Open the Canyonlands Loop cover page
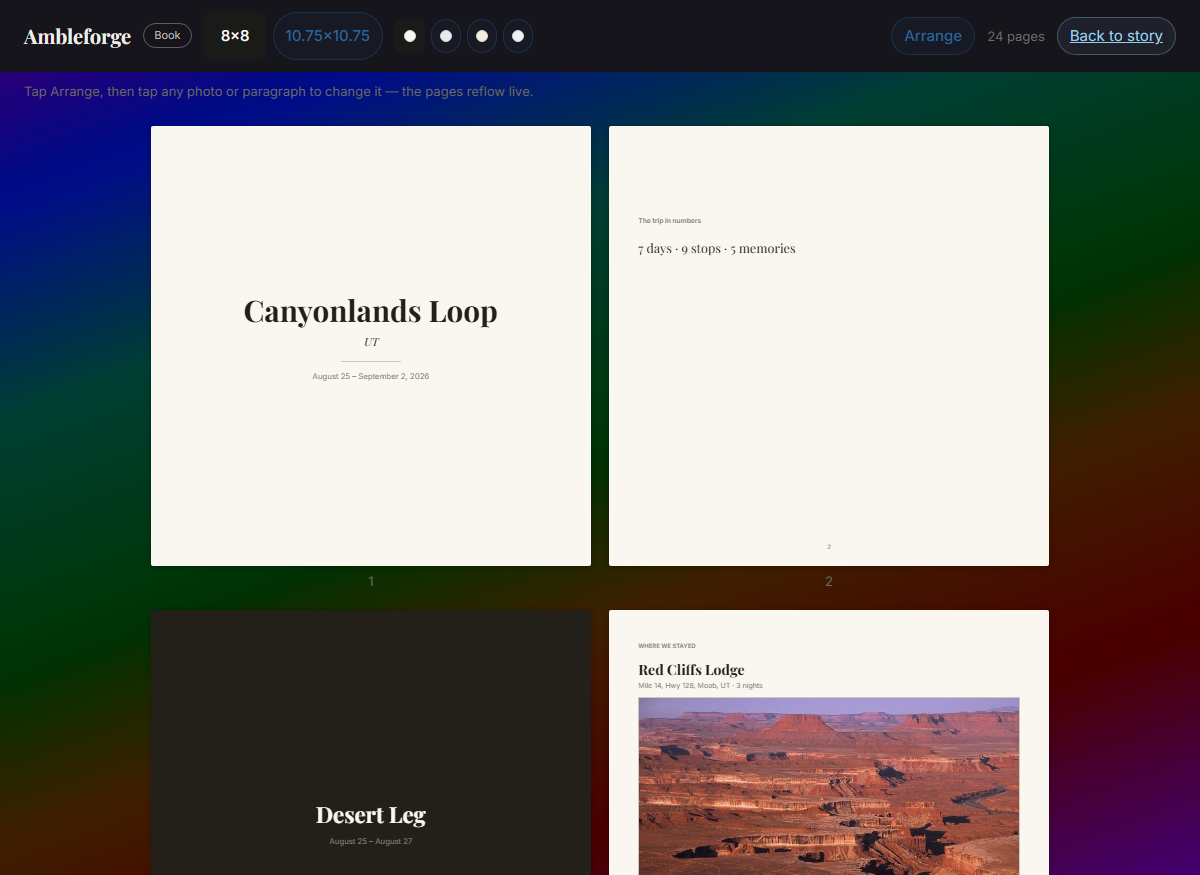The height and width of the screenshot is (875, 1200). (x=371, y=346)
